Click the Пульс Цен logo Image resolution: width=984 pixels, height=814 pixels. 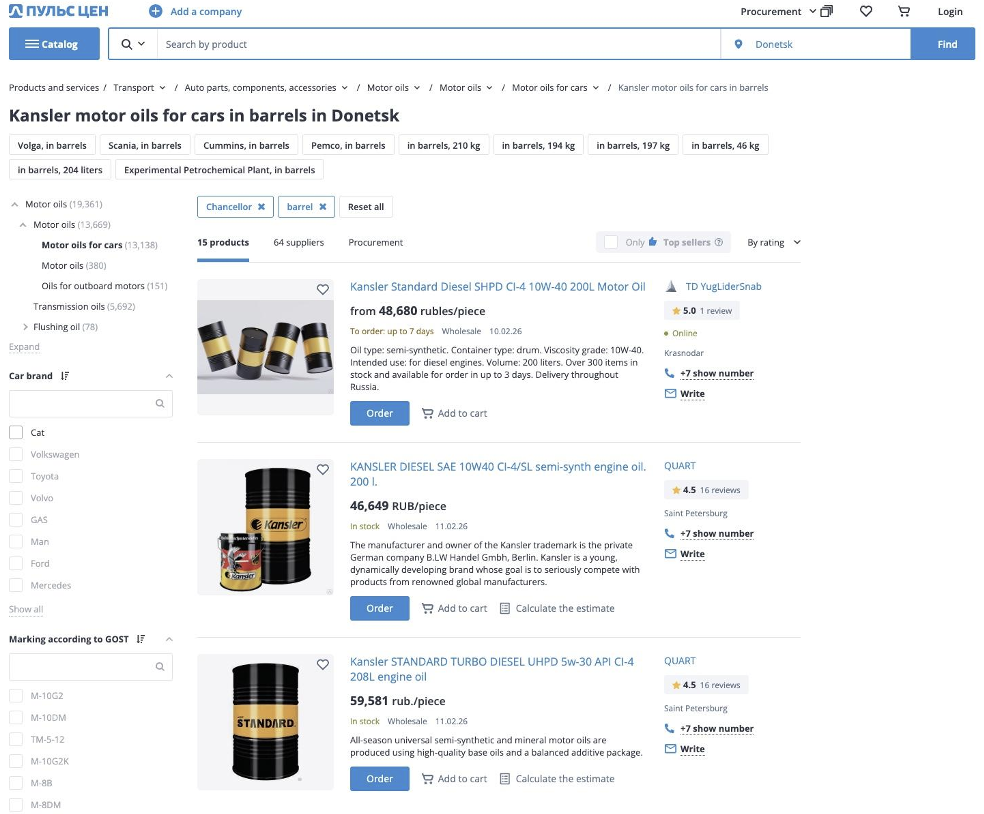58,11
